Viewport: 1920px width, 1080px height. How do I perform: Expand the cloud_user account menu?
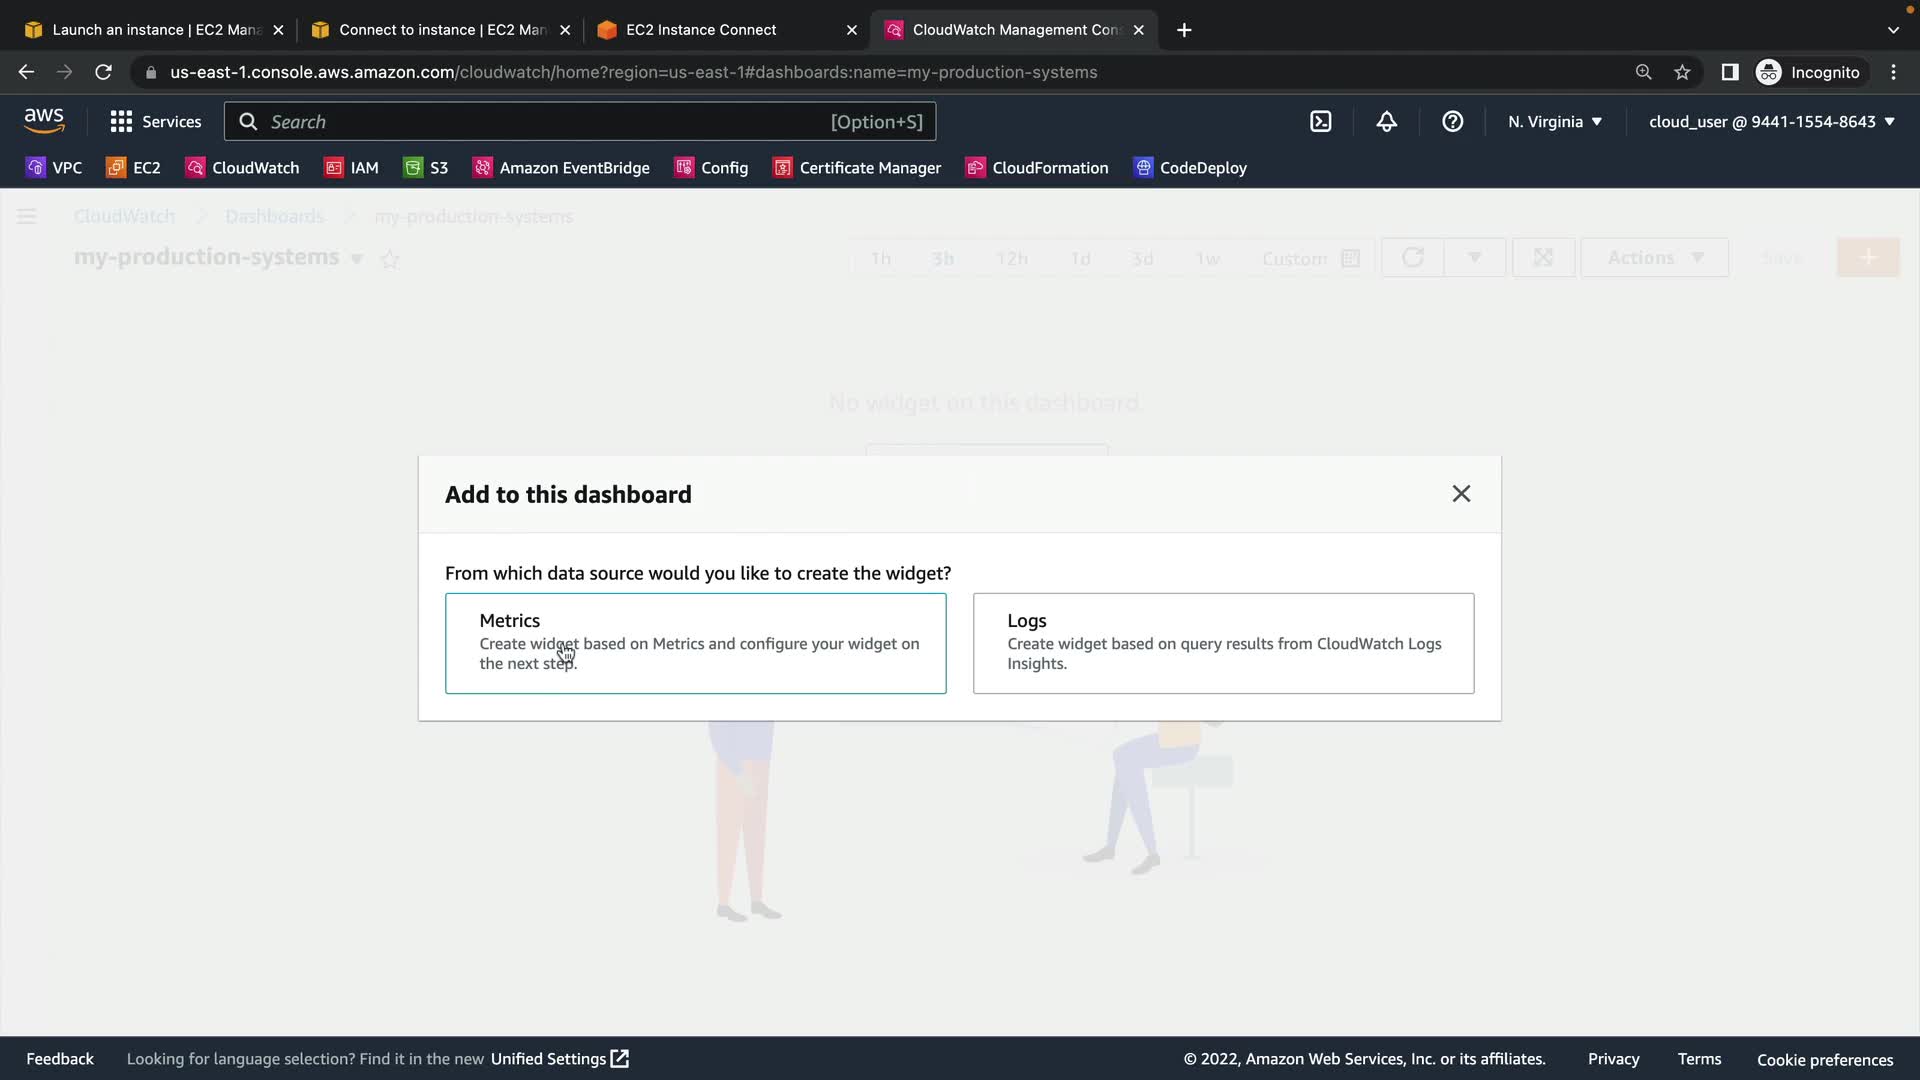[x=1771, y=122]
